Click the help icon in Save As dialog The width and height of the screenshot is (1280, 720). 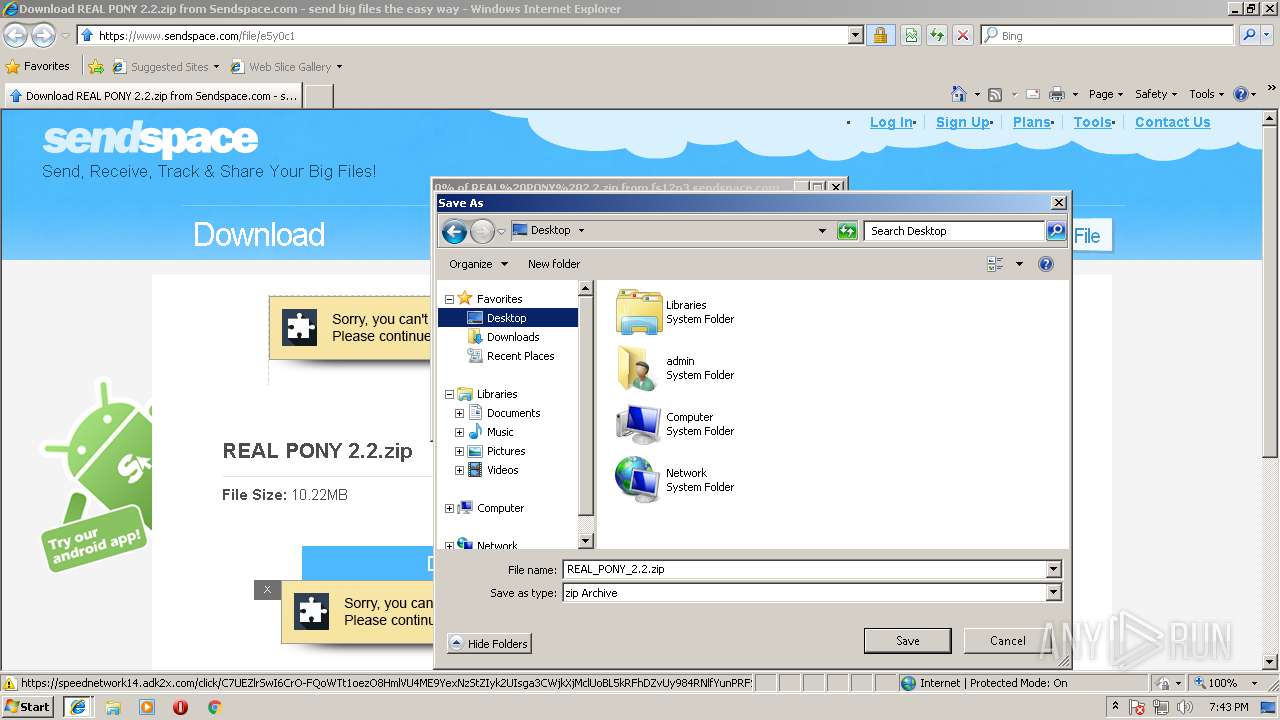pos(1046,264)
